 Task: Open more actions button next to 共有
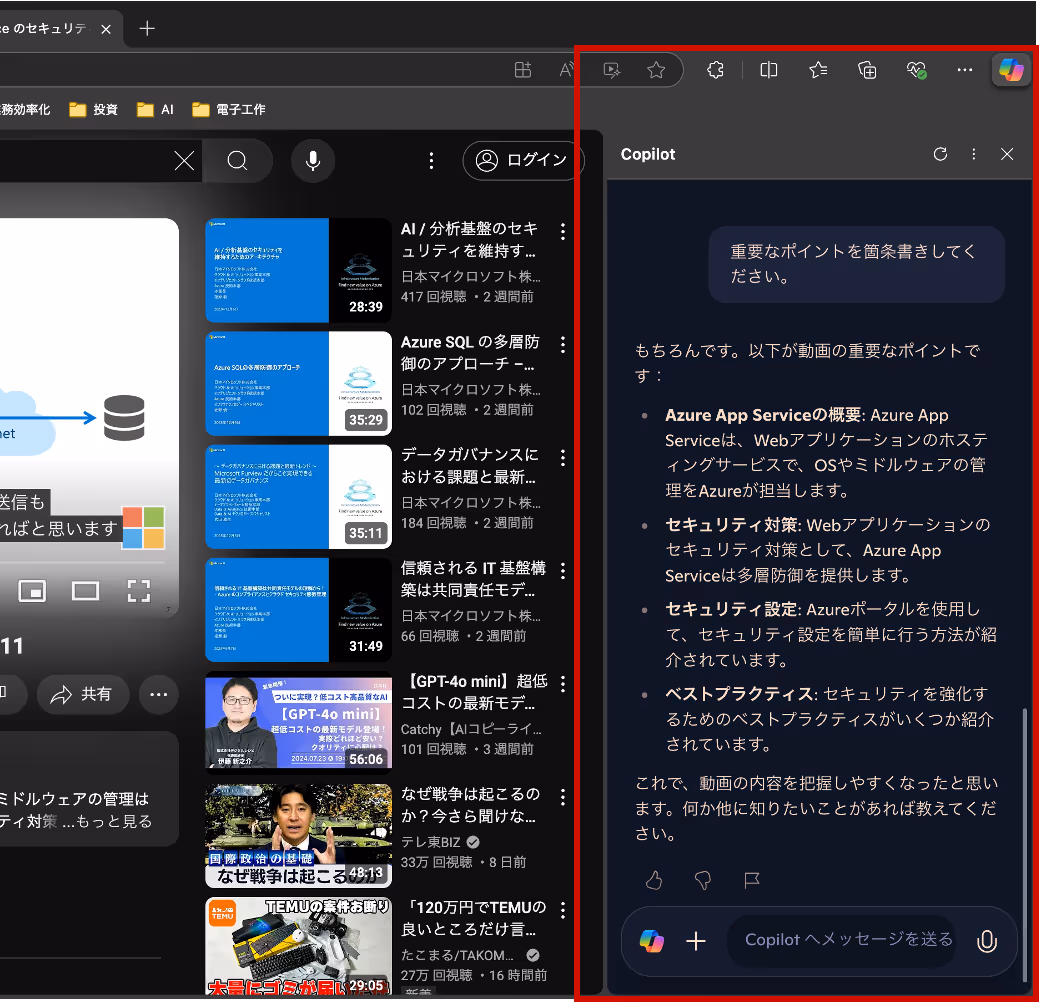click(x=159, y=694)
